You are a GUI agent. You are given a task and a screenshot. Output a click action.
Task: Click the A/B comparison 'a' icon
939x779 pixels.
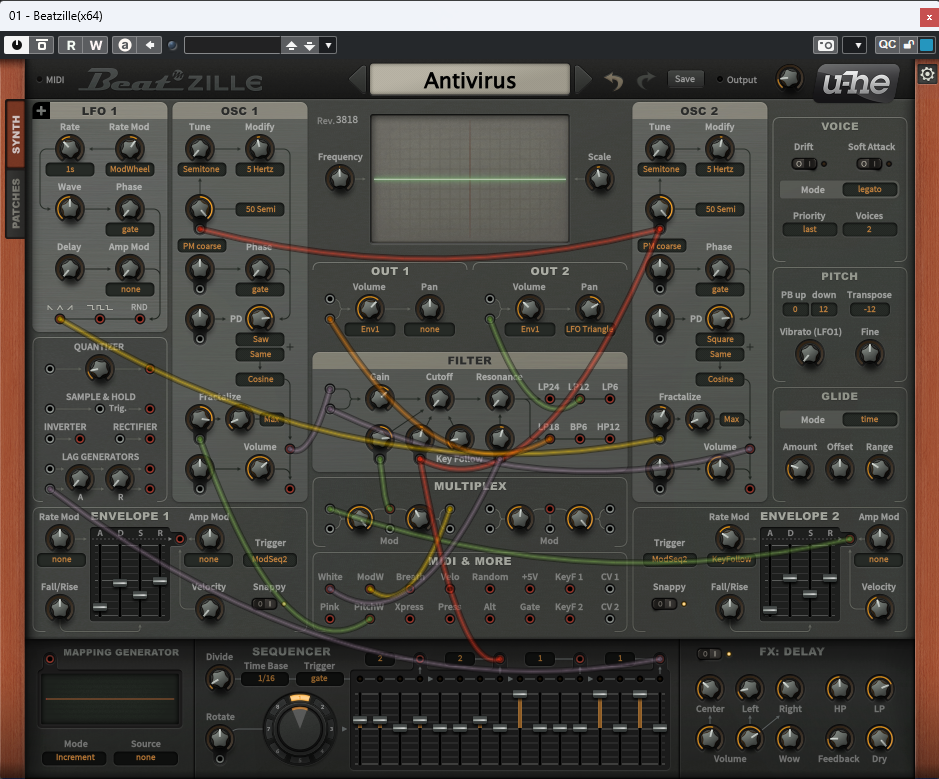pyautogui.click(x=125, y=45)
